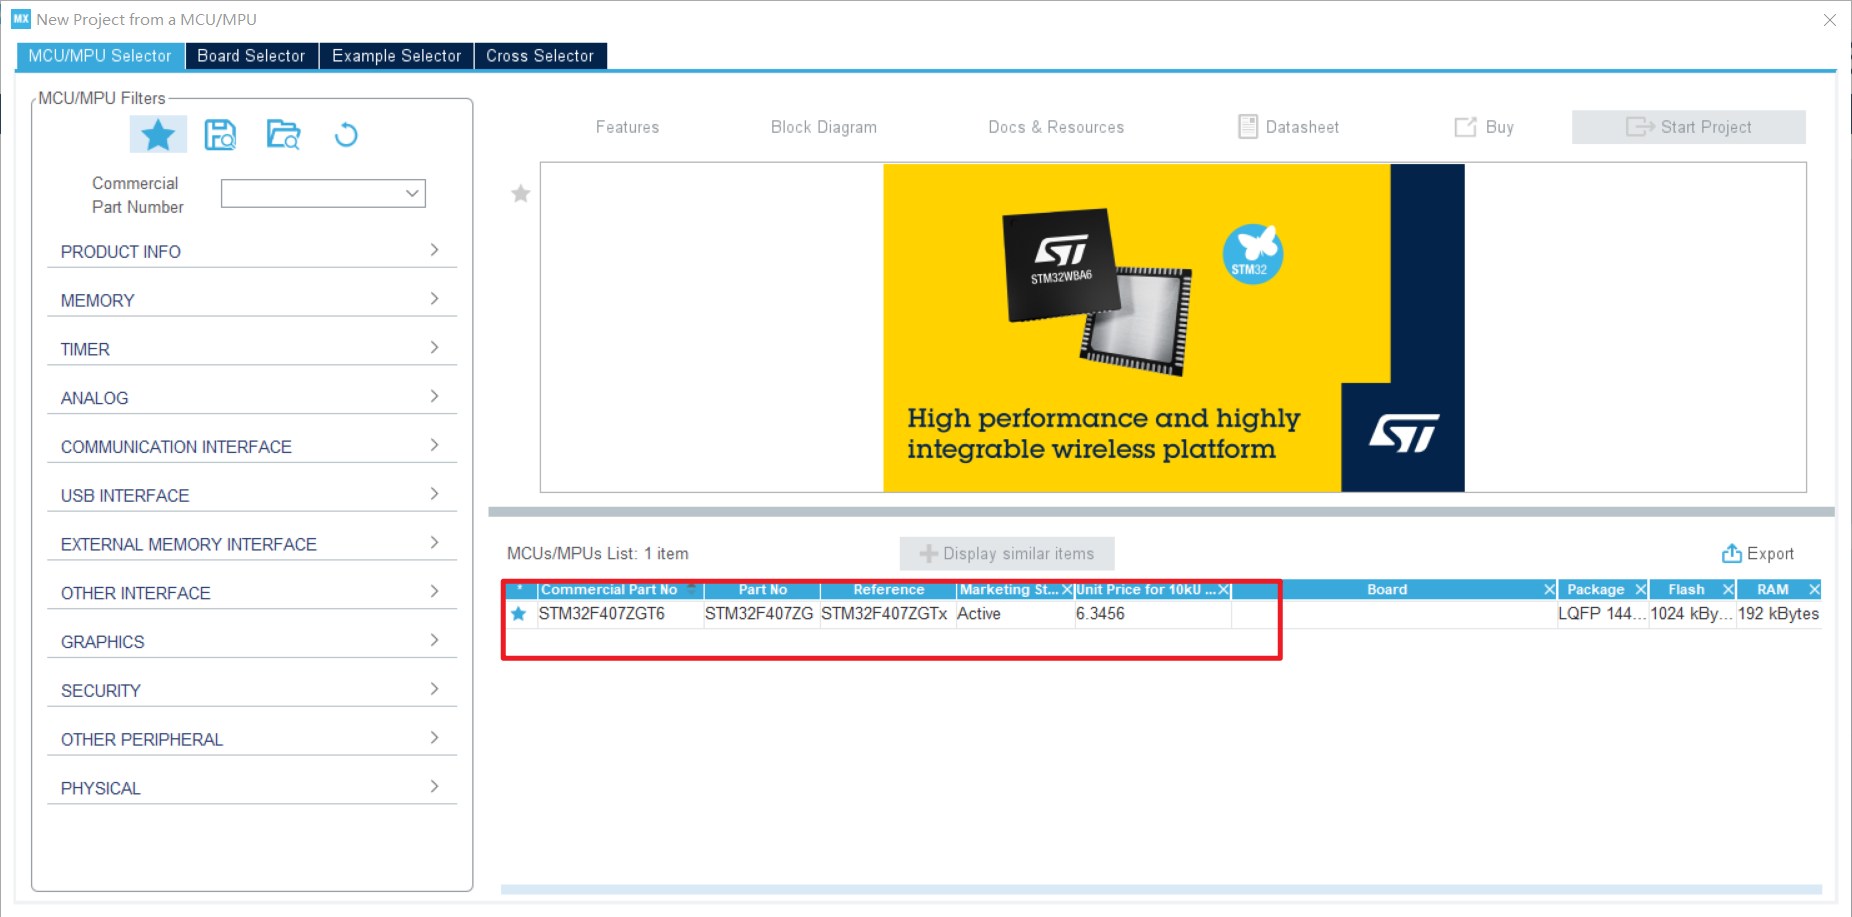Expand the PHYSICAL filter section

252,788
